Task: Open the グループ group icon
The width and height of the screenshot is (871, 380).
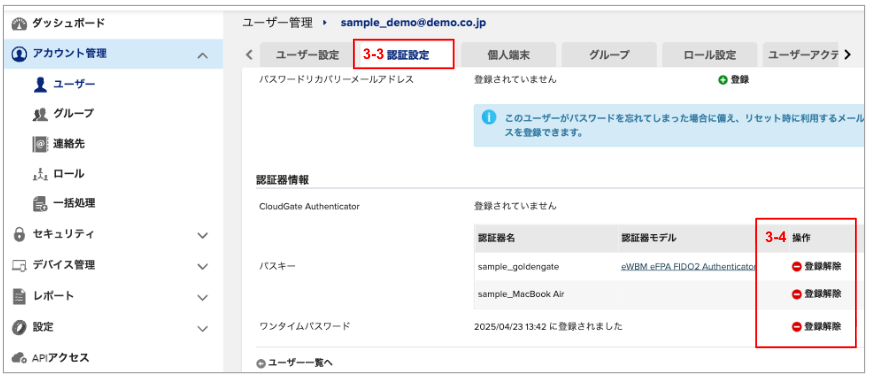Action: pyautogui.click(x=40, y=114)
